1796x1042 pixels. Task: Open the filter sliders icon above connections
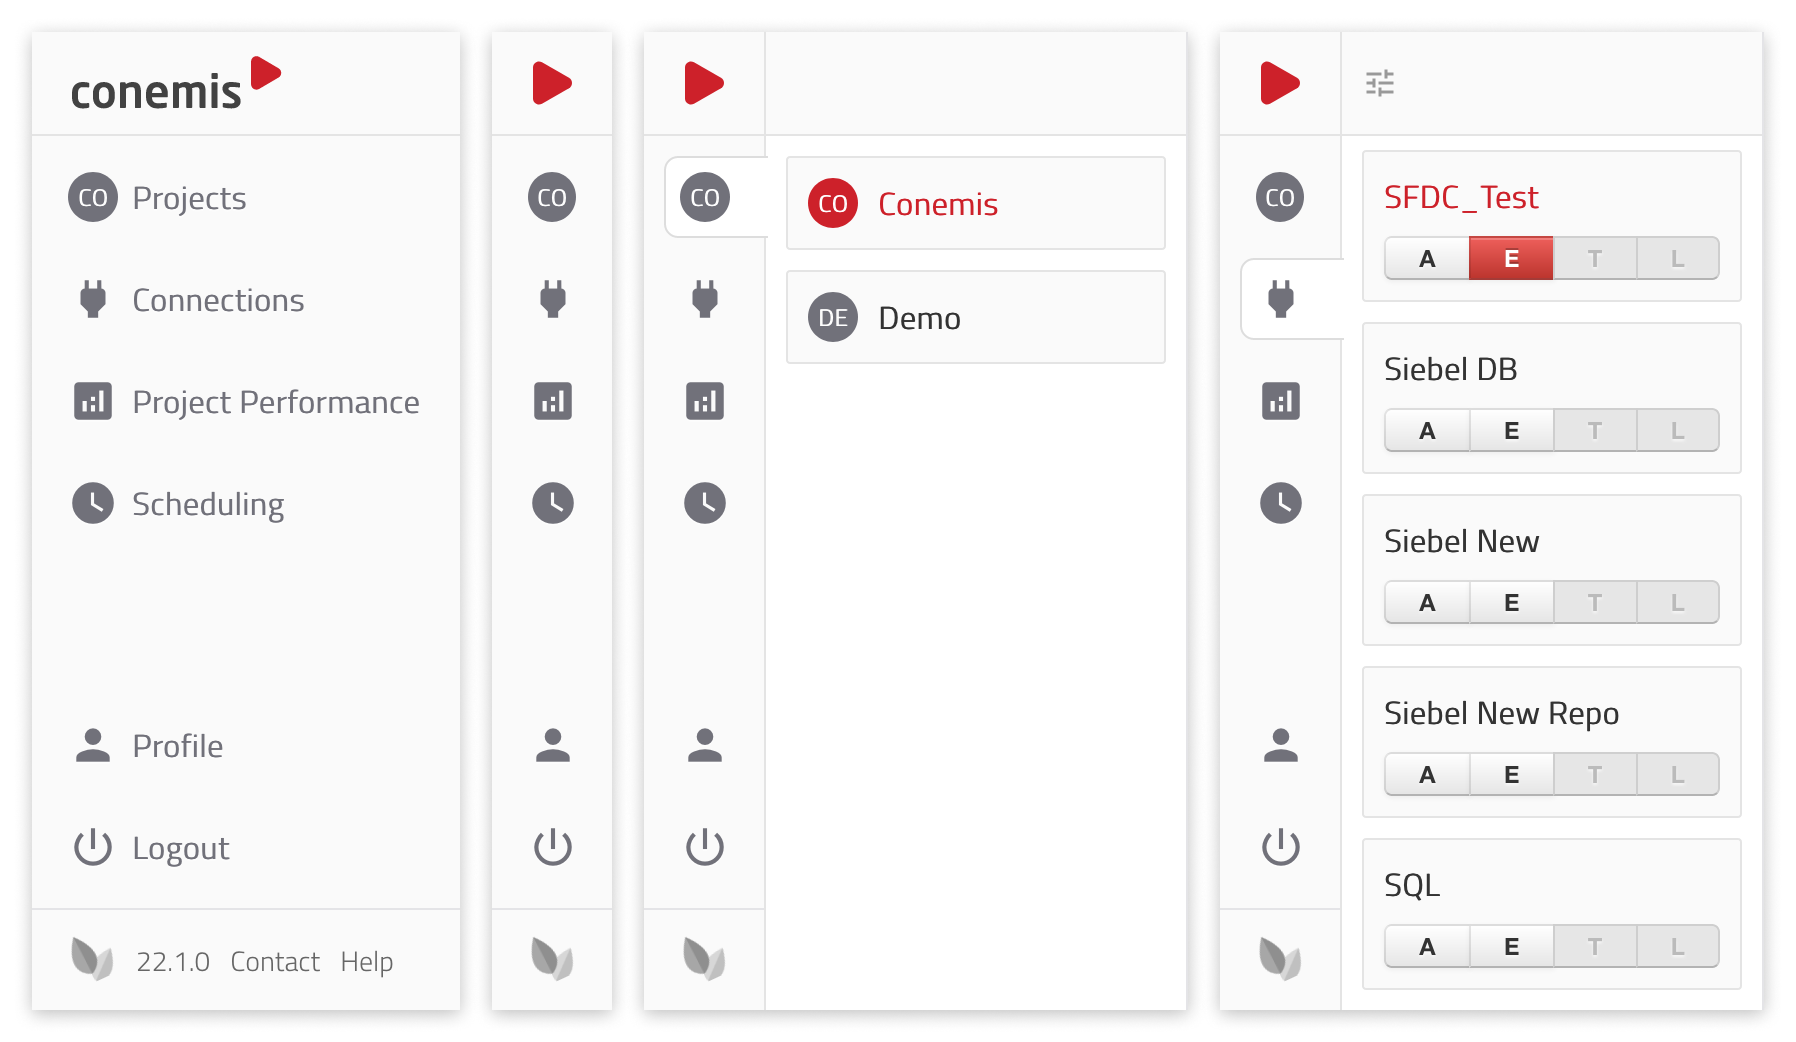[x=1381, y=85]
